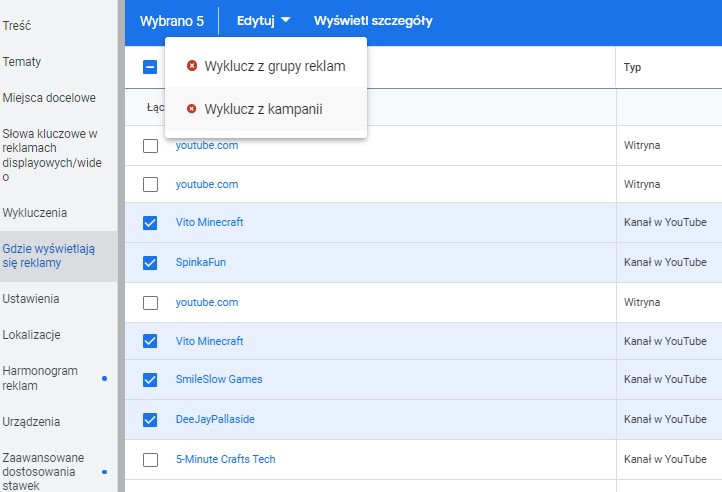The height and width of the screenshot is (492, 722).
Task: Uncheck the first Vito Minecraft row
Action: point(150,223)
